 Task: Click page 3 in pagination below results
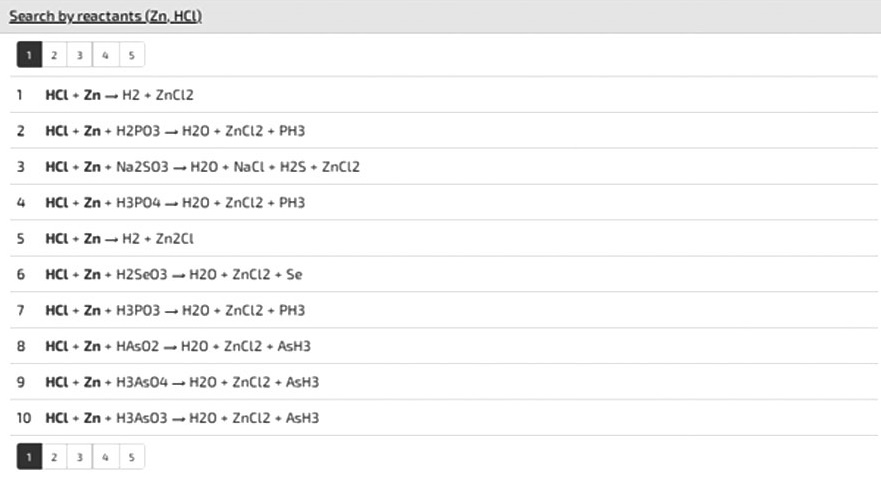click(x=79, y=457)
